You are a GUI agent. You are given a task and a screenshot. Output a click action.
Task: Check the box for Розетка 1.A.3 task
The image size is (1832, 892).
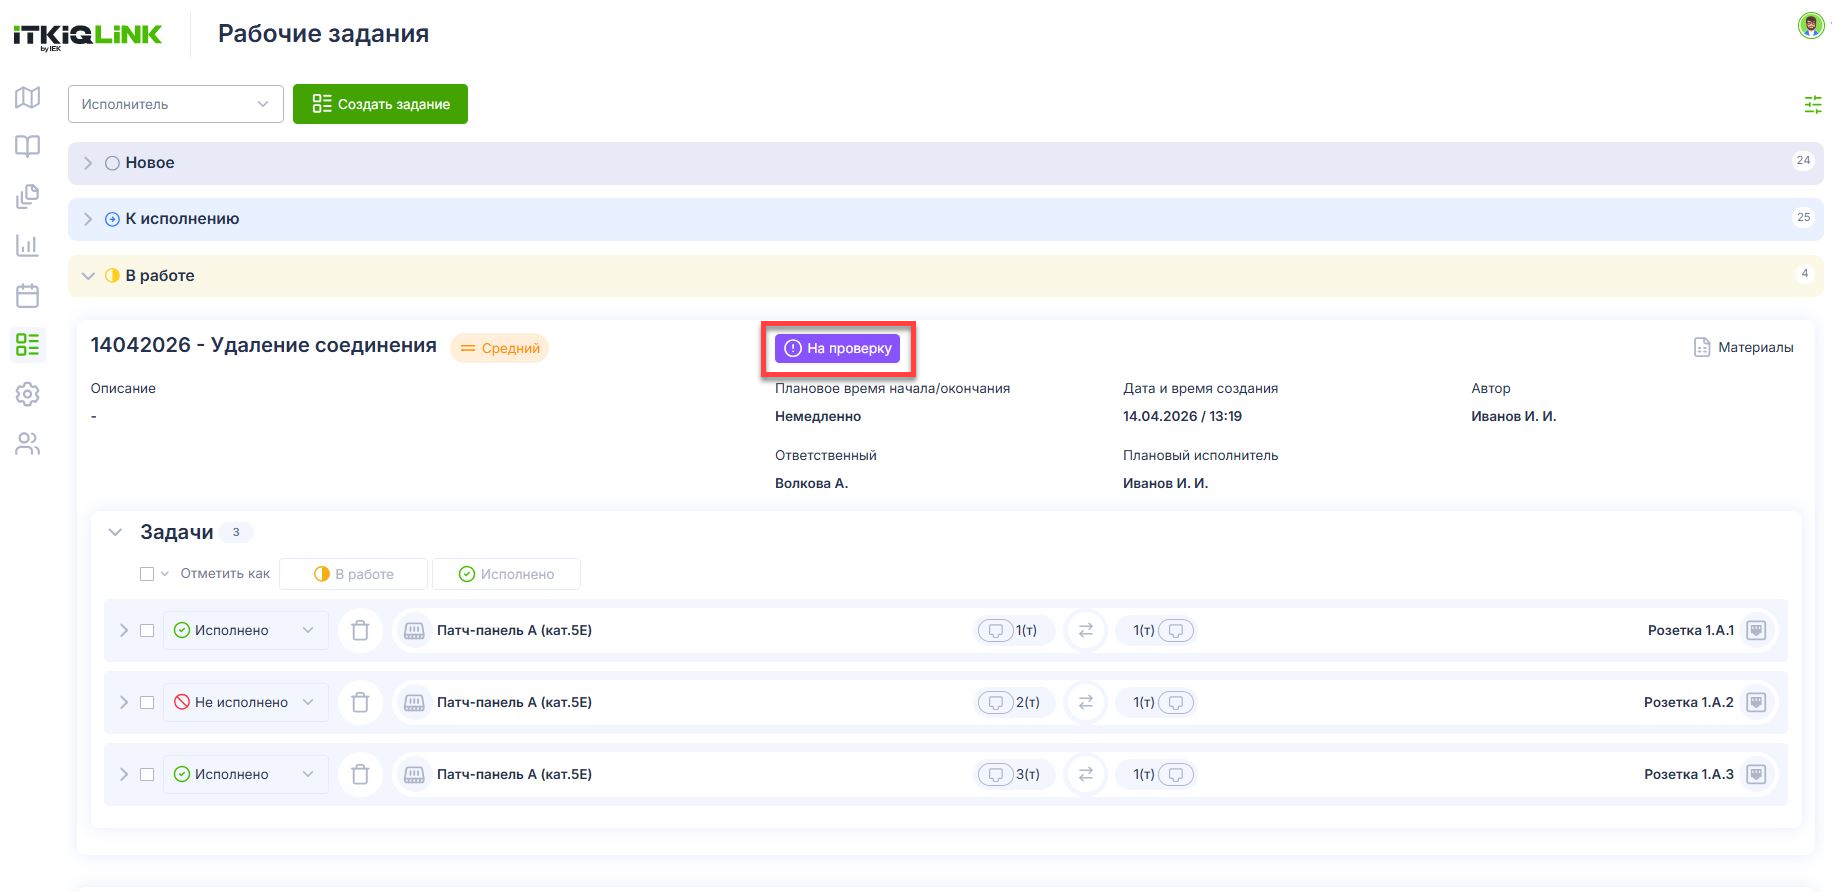(x=147, y=774)
